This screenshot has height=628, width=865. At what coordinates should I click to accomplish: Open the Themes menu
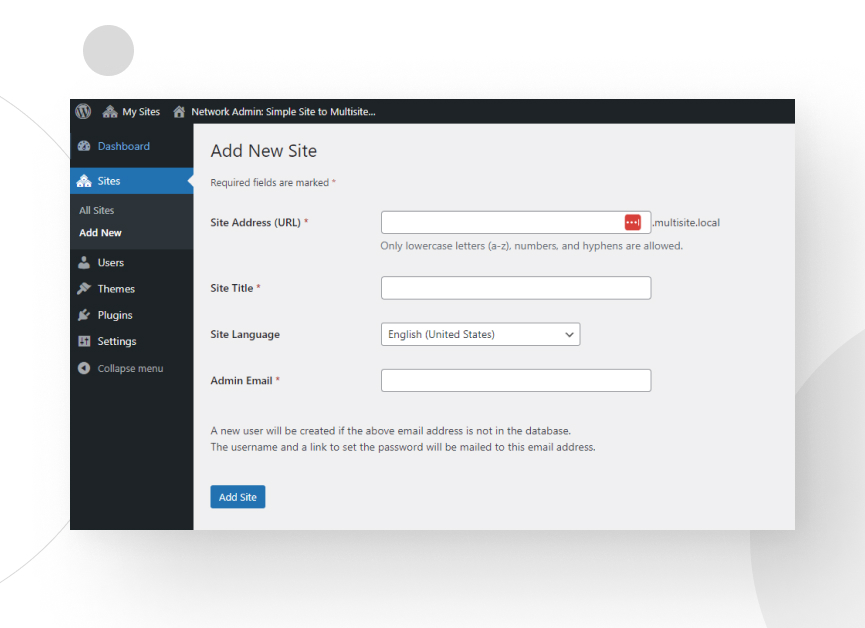[132, 289]
